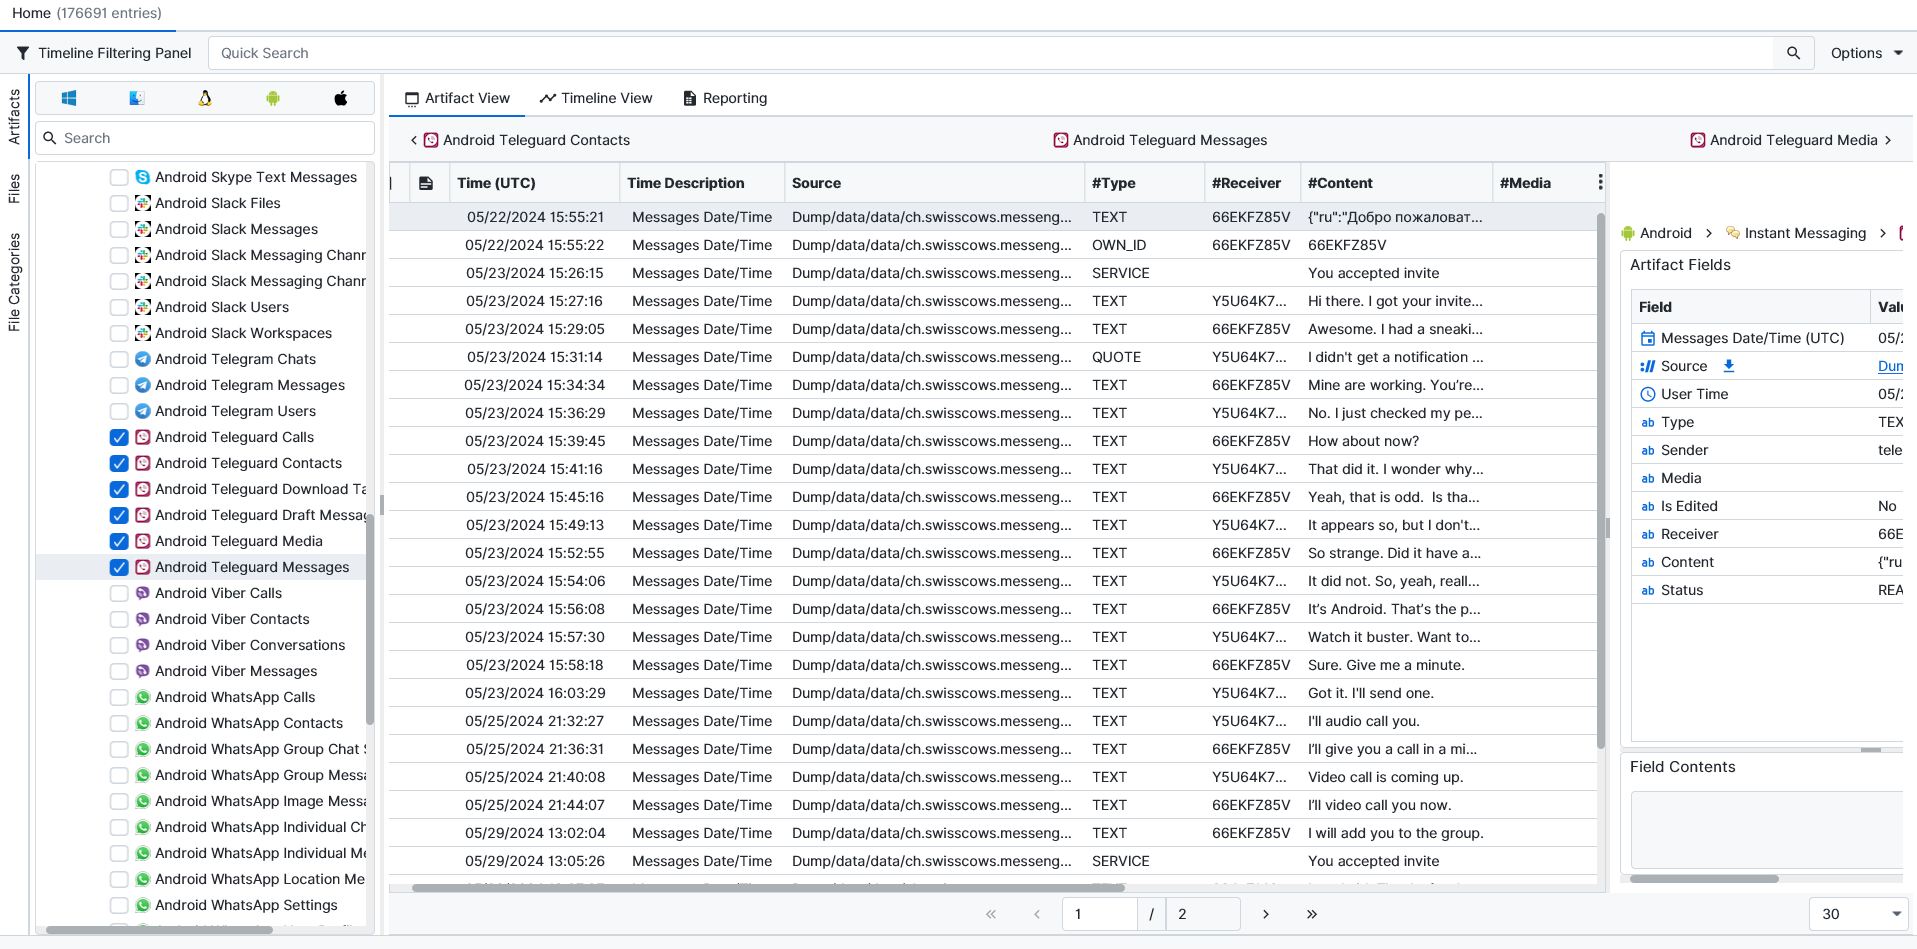
Task: Click the document icon column header
Action: coord(426,183)
